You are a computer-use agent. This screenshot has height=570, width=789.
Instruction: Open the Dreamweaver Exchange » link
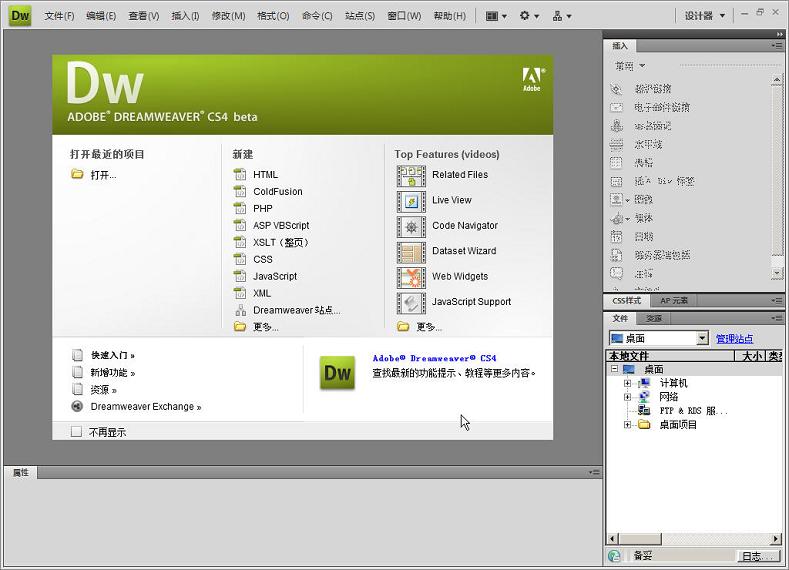pyautogui.click(x=146, y=406)
